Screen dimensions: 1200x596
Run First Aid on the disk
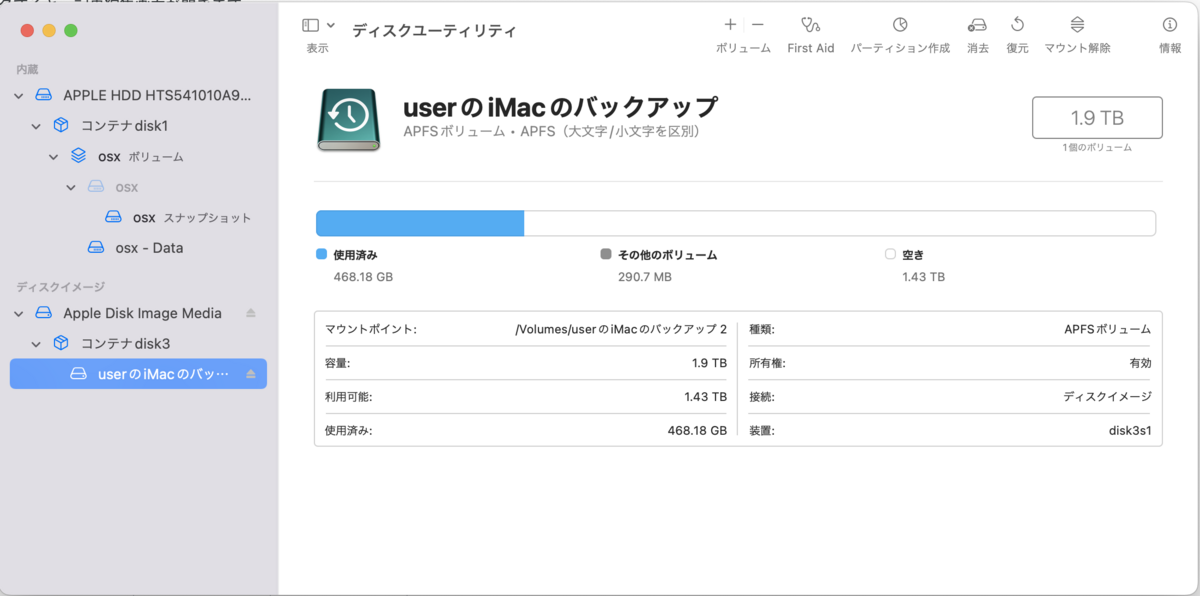pyautogui.click(x=811, y=25)
